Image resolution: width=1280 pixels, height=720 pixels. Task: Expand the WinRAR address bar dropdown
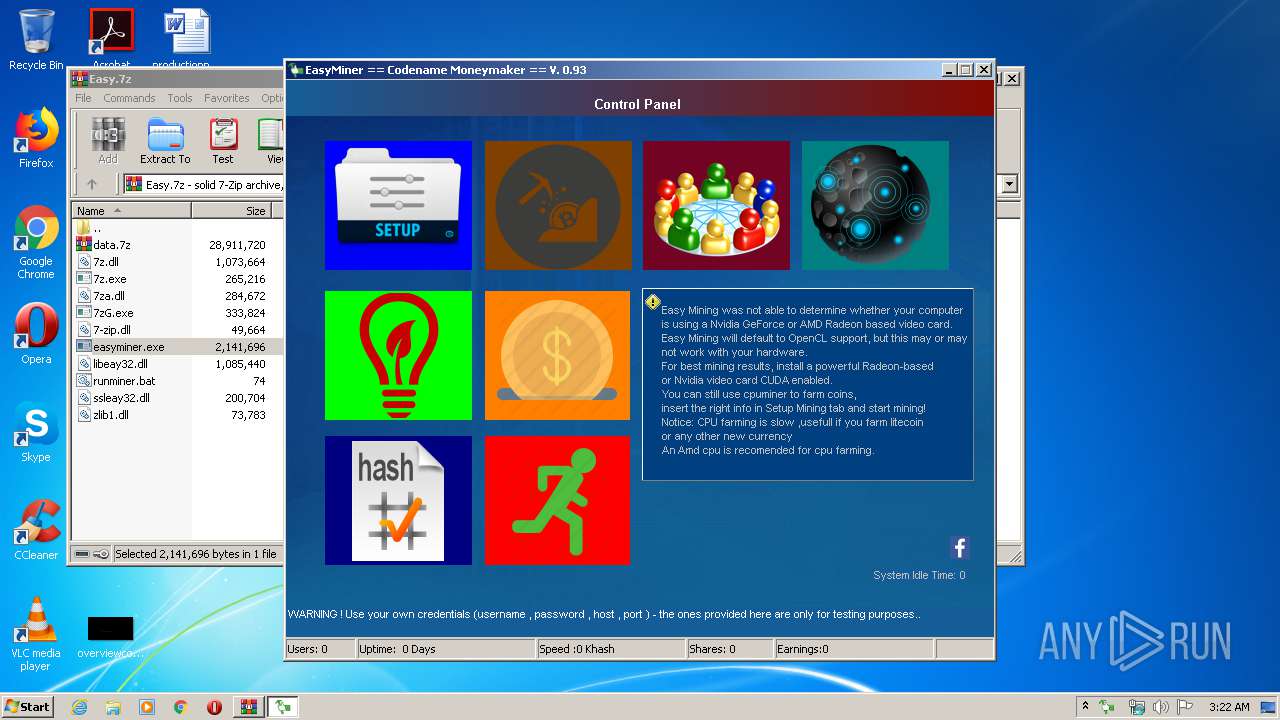click(x=1009, y=184)
